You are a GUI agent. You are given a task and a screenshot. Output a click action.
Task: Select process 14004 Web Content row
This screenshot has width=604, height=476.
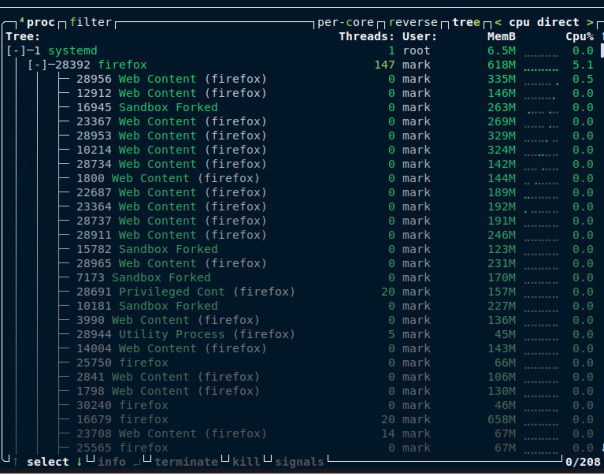[300, 349]
